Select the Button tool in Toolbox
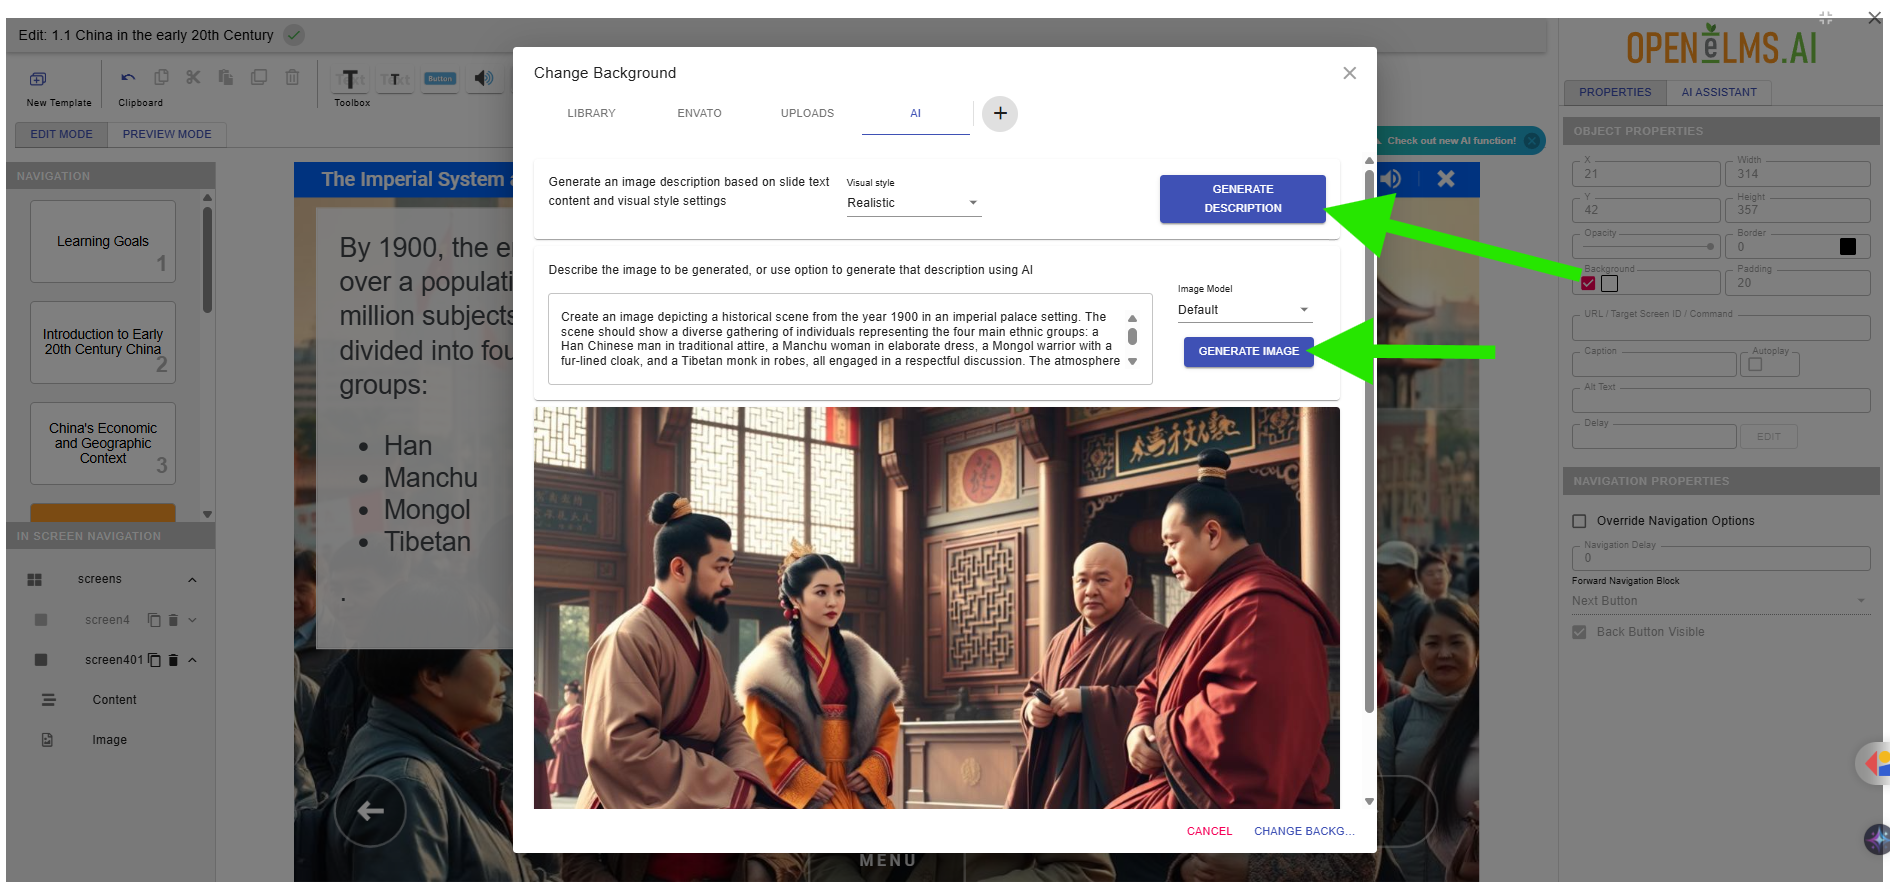This screenshot has width=1890, height=889. (440, 78)
